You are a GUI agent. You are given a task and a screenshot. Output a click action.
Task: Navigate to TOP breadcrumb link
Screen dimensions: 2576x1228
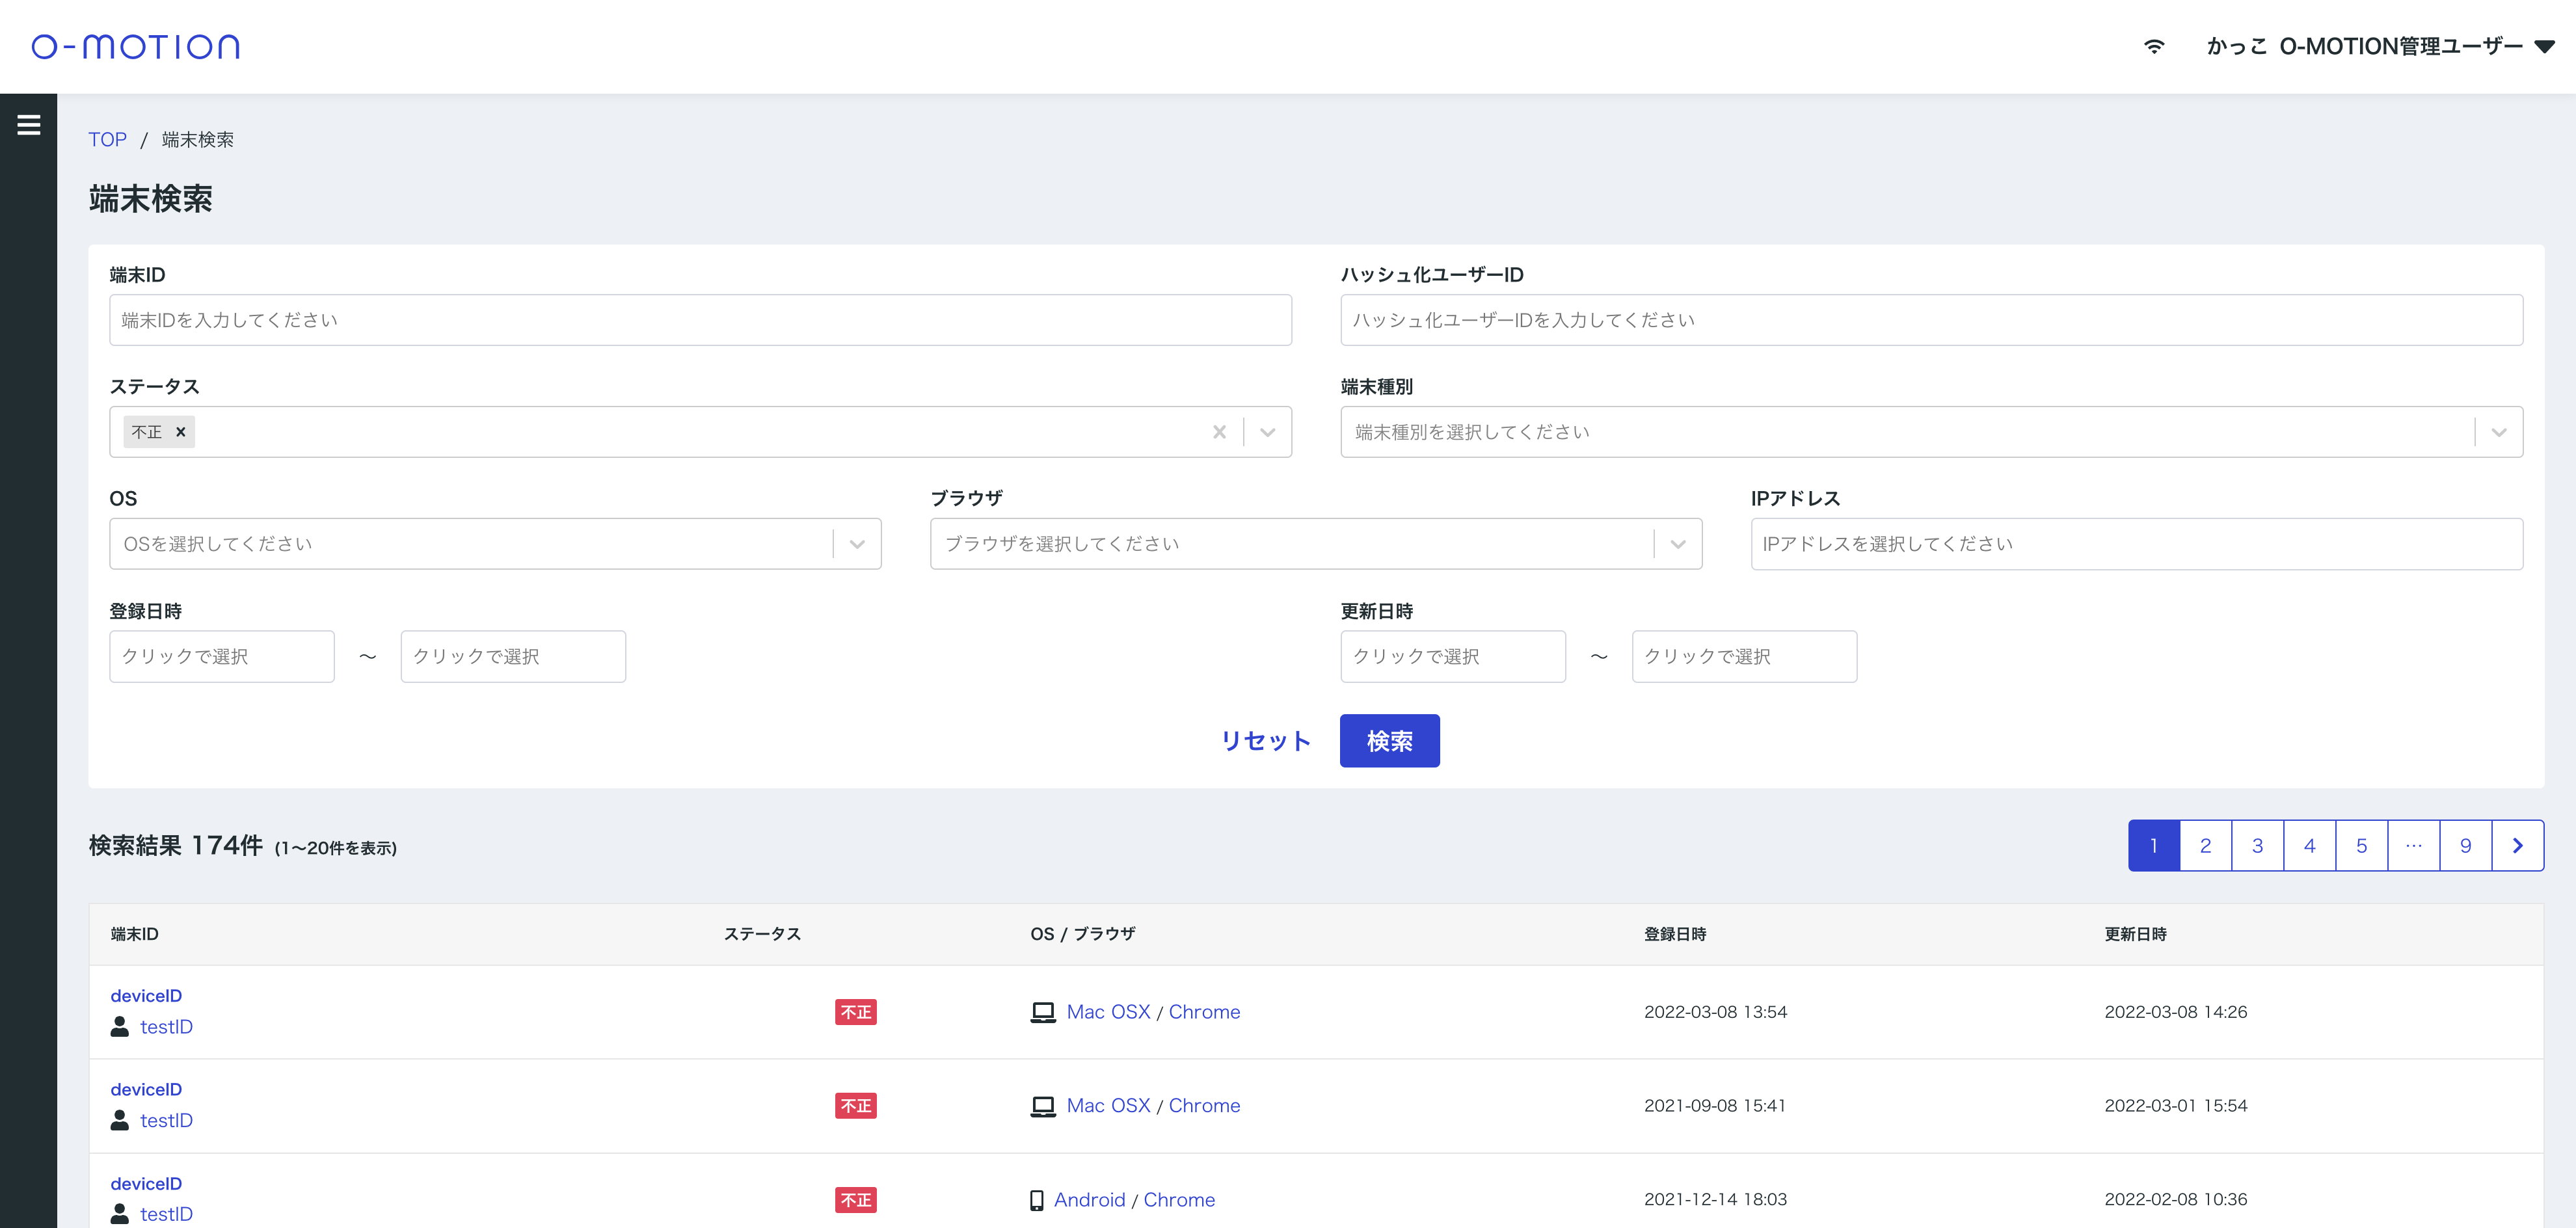pyautogui.click(x=107, y=140)
